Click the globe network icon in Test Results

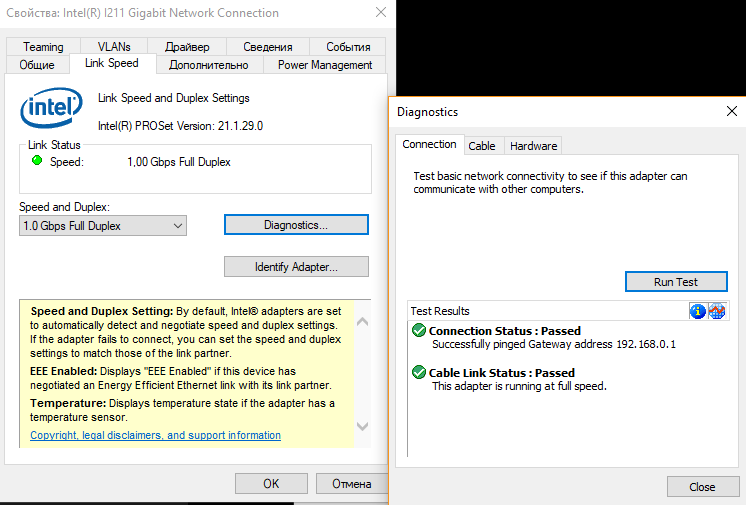[x=716, y=311]
